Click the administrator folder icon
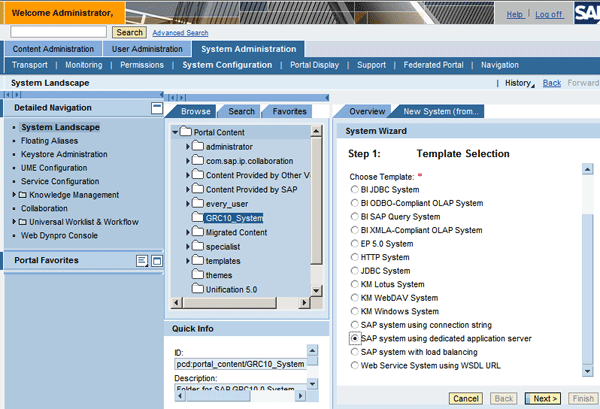This screenshot has height=409, width=600. pos(197,146)
